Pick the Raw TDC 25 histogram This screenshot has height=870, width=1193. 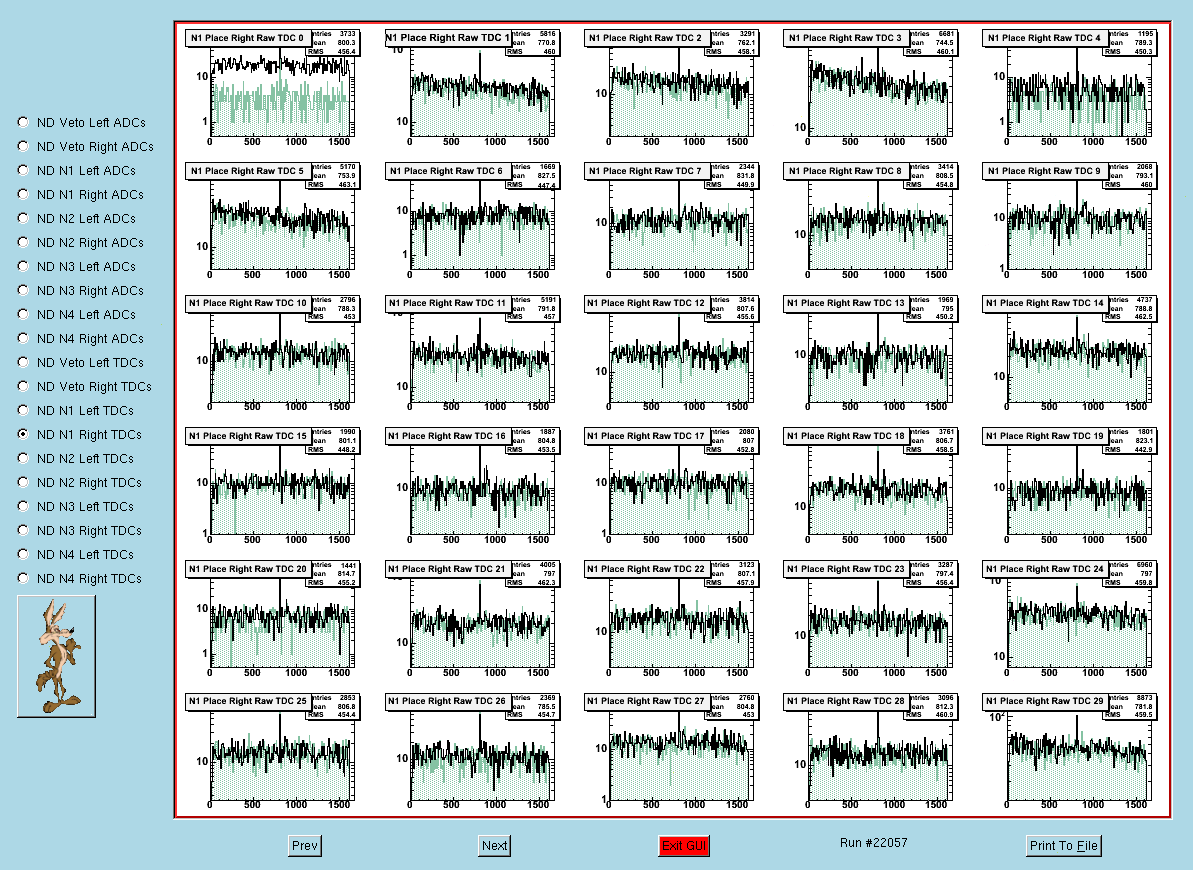click(x=272, y=750)
